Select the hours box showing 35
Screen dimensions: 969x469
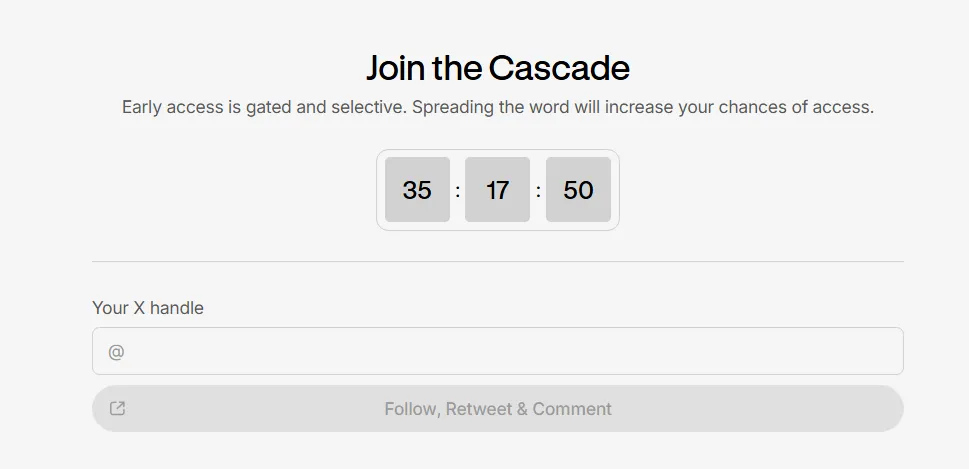(x=417, y=190)
